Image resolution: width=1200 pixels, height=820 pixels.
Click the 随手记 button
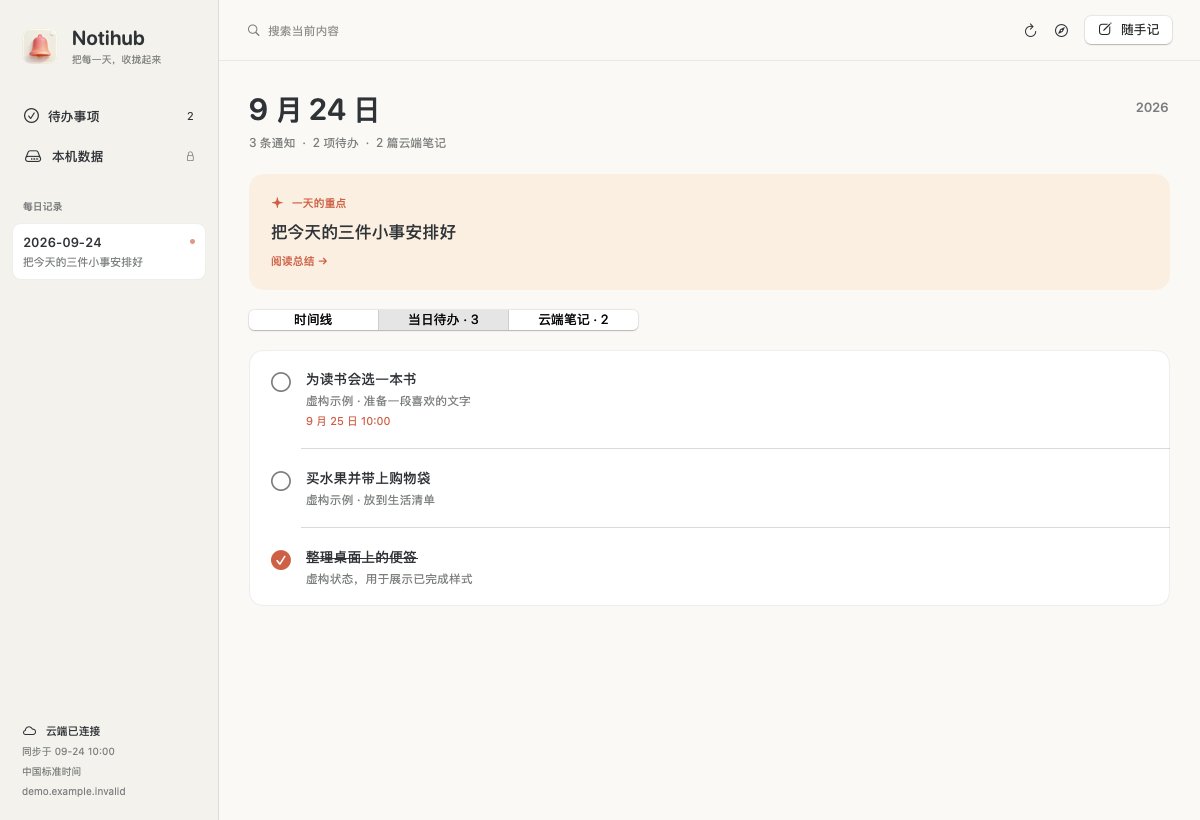click(1128, 30)
